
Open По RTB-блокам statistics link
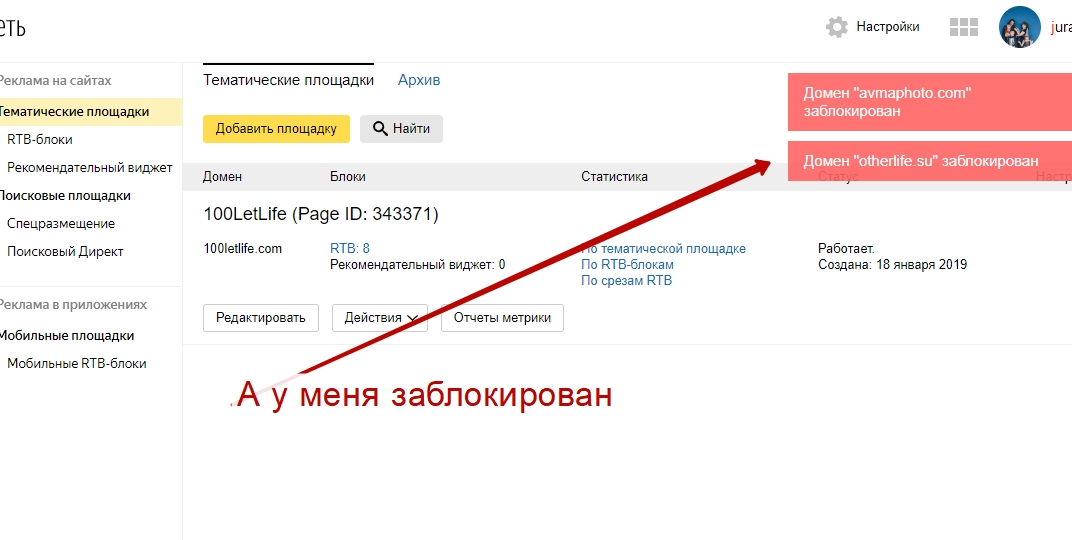pyautogui.click(x=627, y=265)
